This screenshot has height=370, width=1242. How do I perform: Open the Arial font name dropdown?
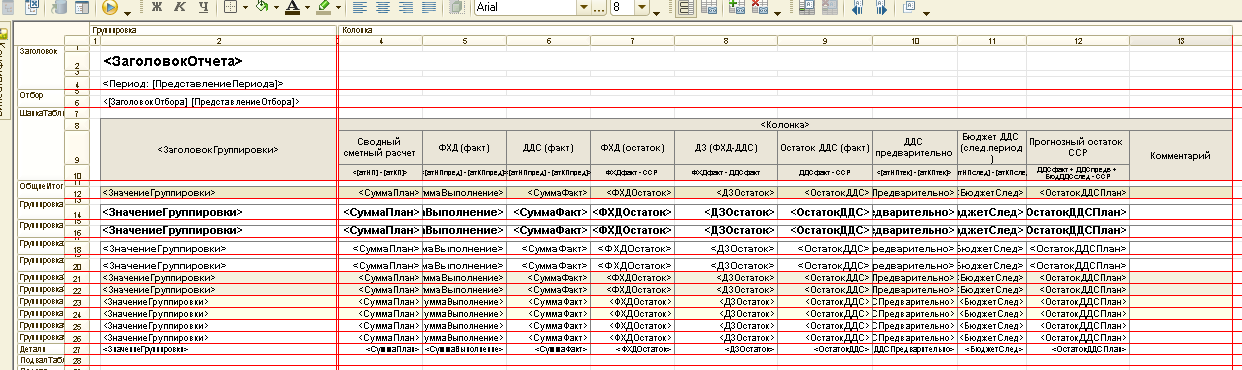pos(584,7)
